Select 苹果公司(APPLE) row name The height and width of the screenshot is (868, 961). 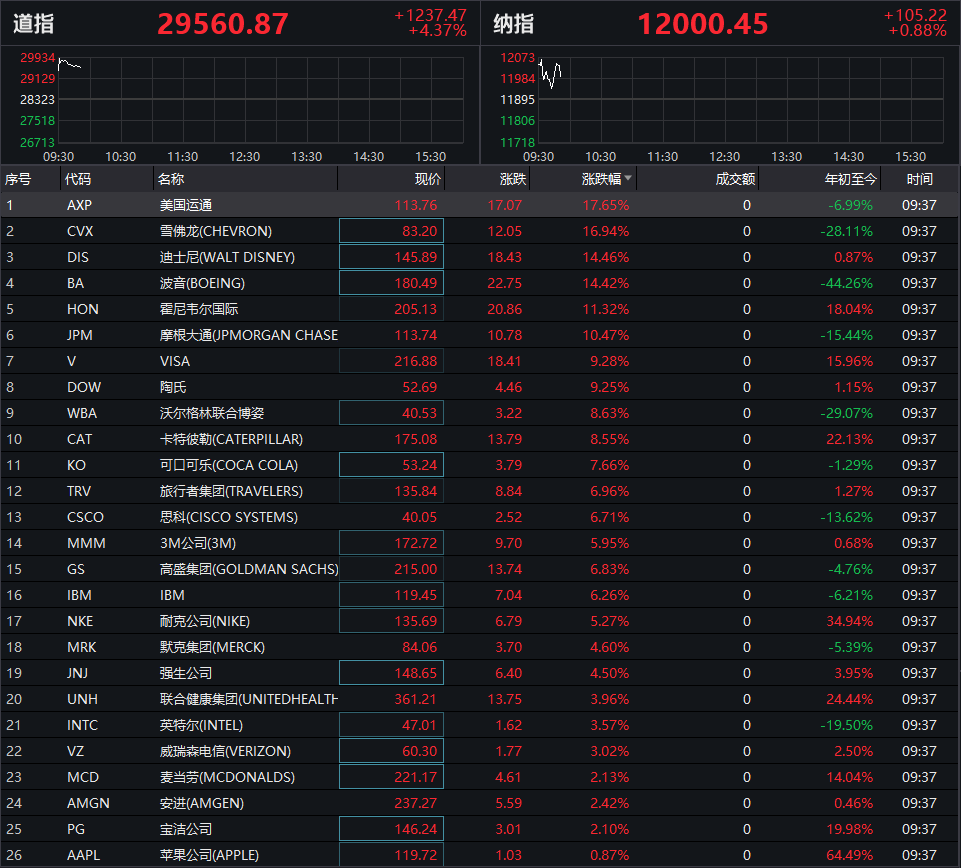click(x=209, y=855)
